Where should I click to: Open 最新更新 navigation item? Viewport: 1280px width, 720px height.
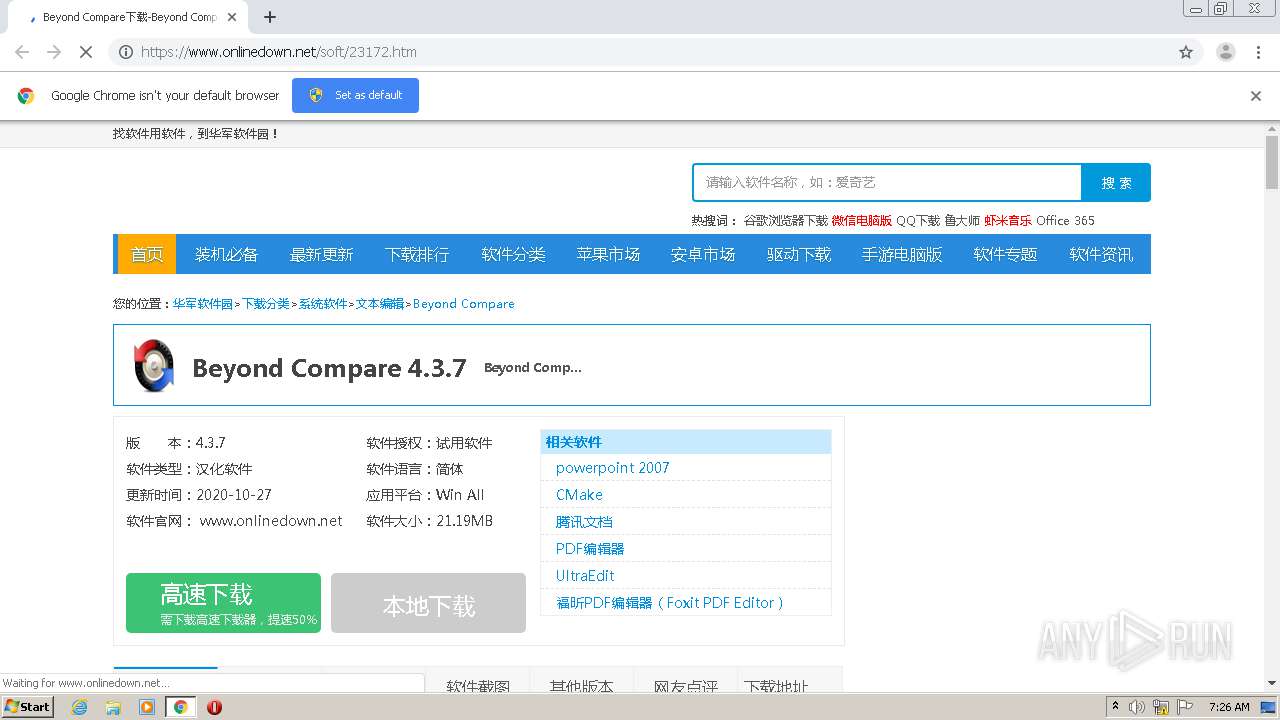pos(321,254)
